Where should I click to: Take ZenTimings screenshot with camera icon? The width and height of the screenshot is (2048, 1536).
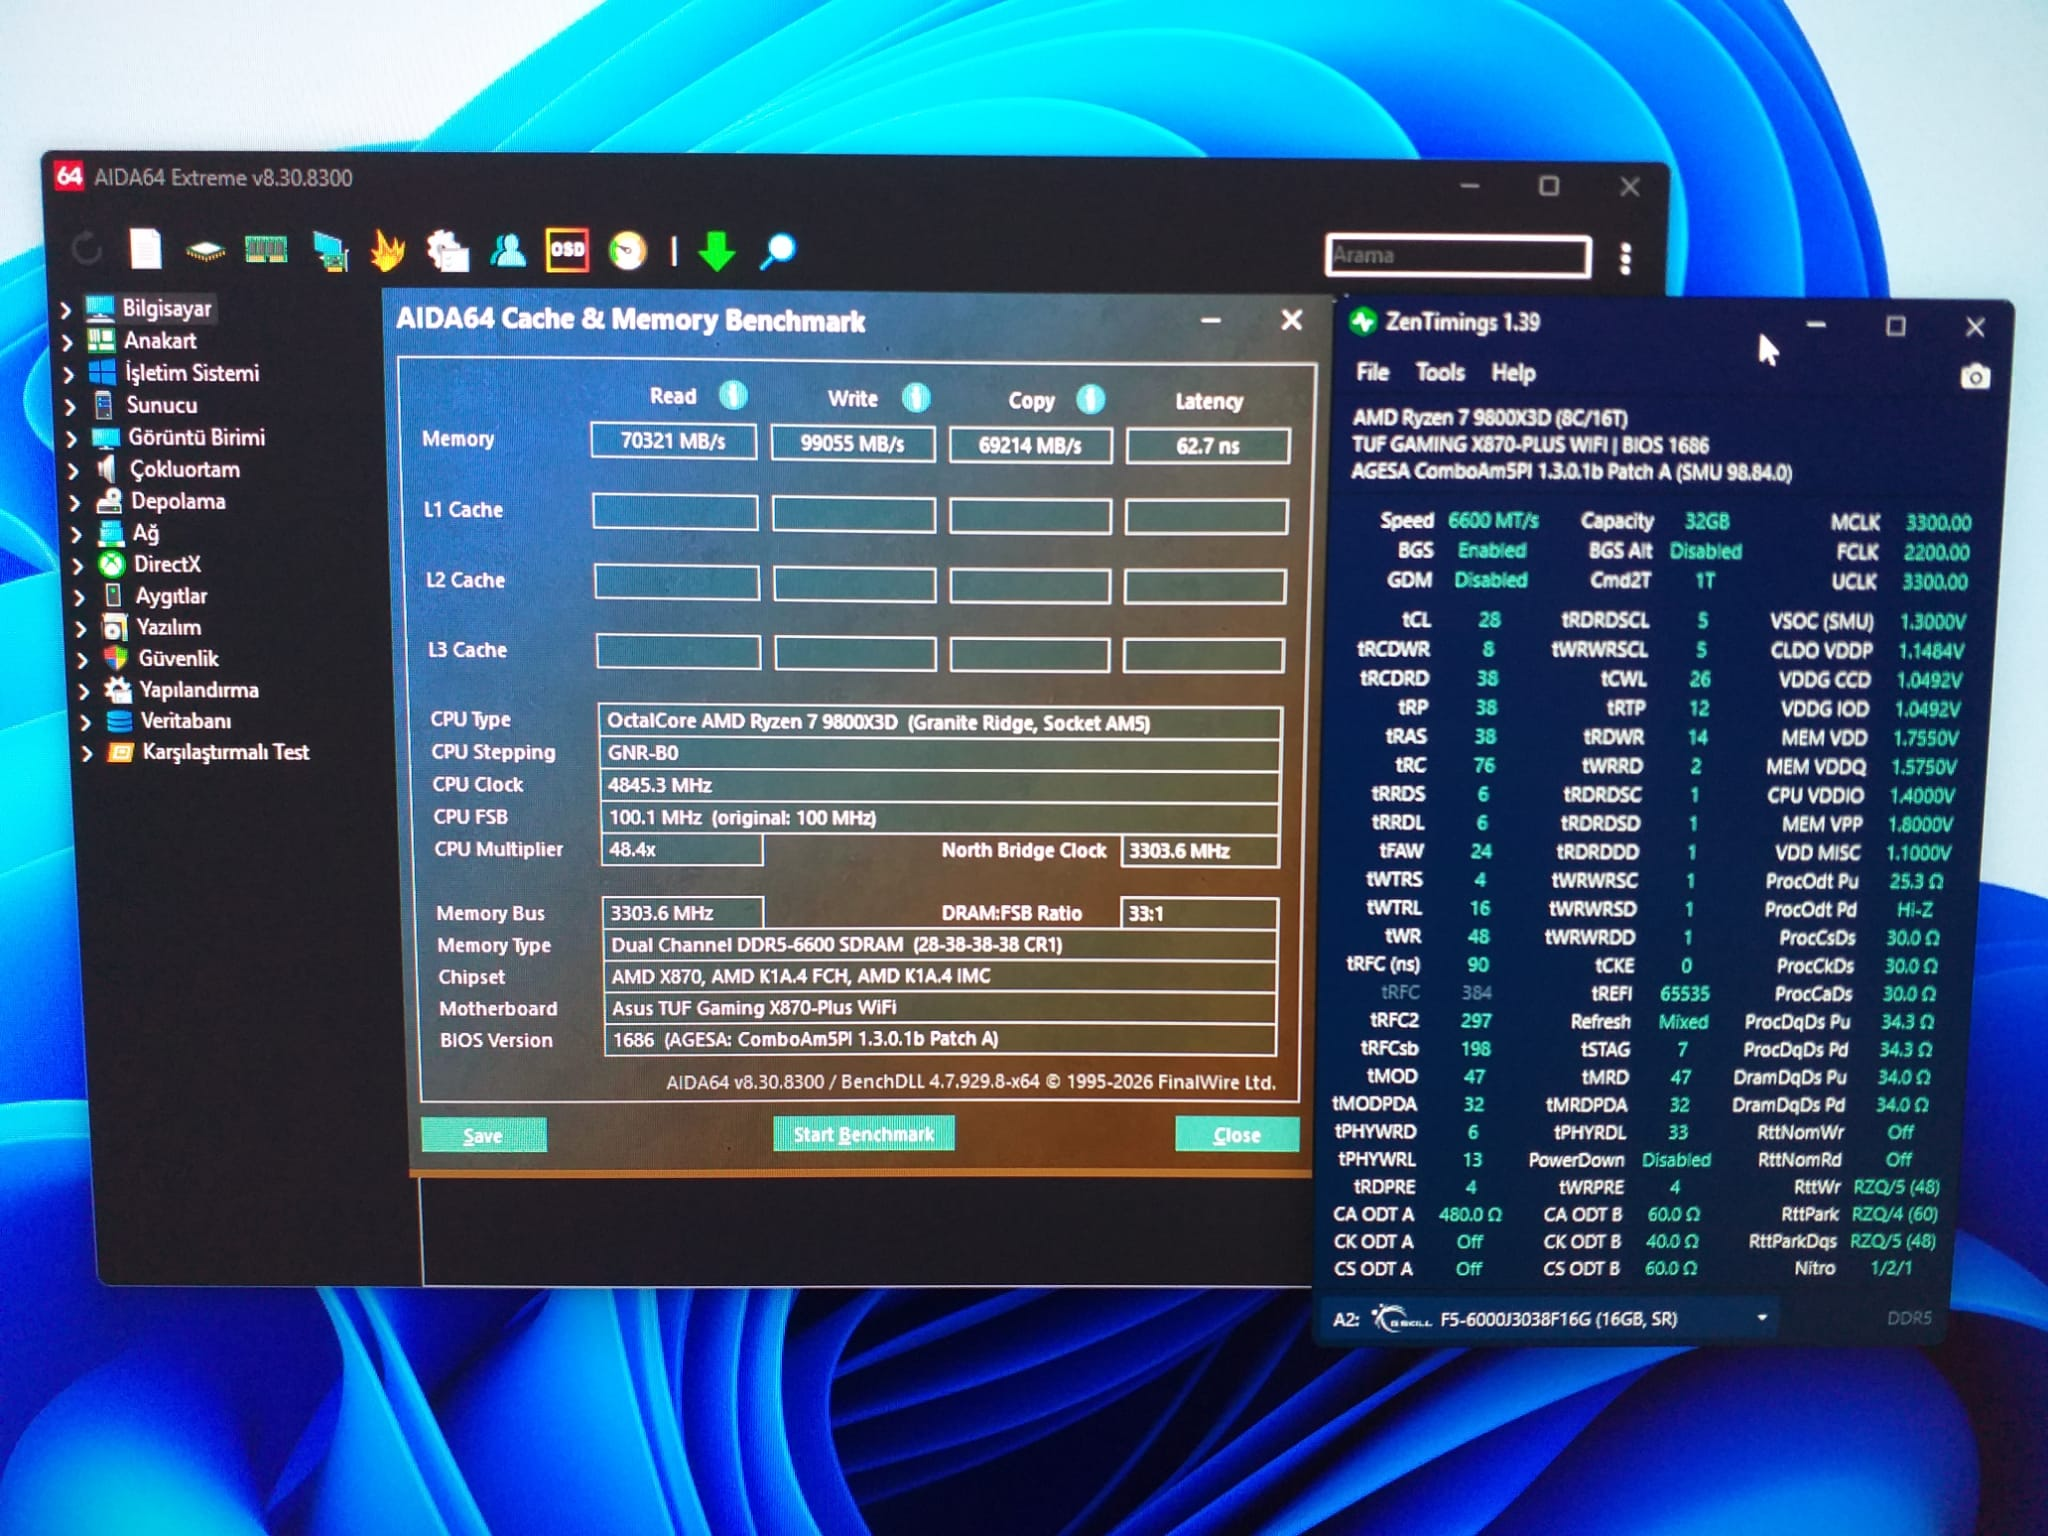[1974, 377]
